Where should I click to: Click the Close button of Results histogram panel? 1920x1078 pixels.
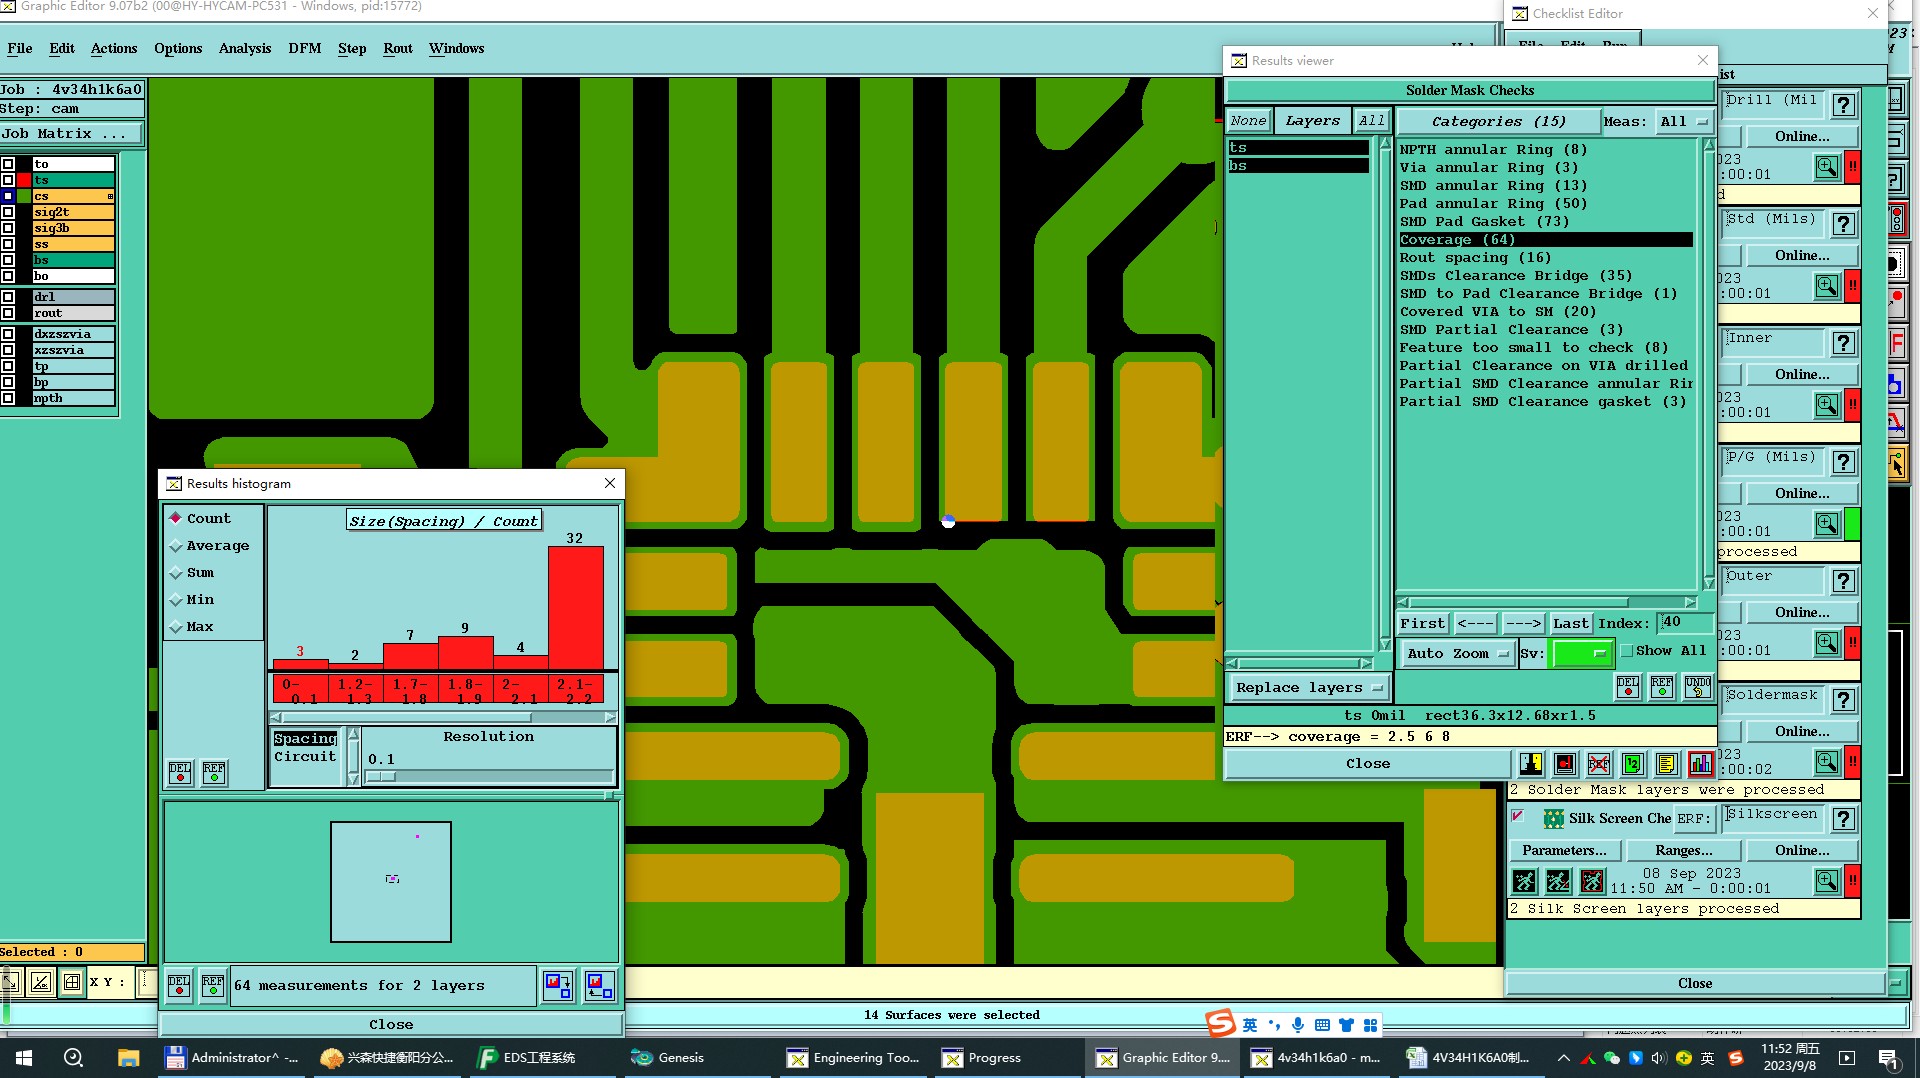[391, 1024]
